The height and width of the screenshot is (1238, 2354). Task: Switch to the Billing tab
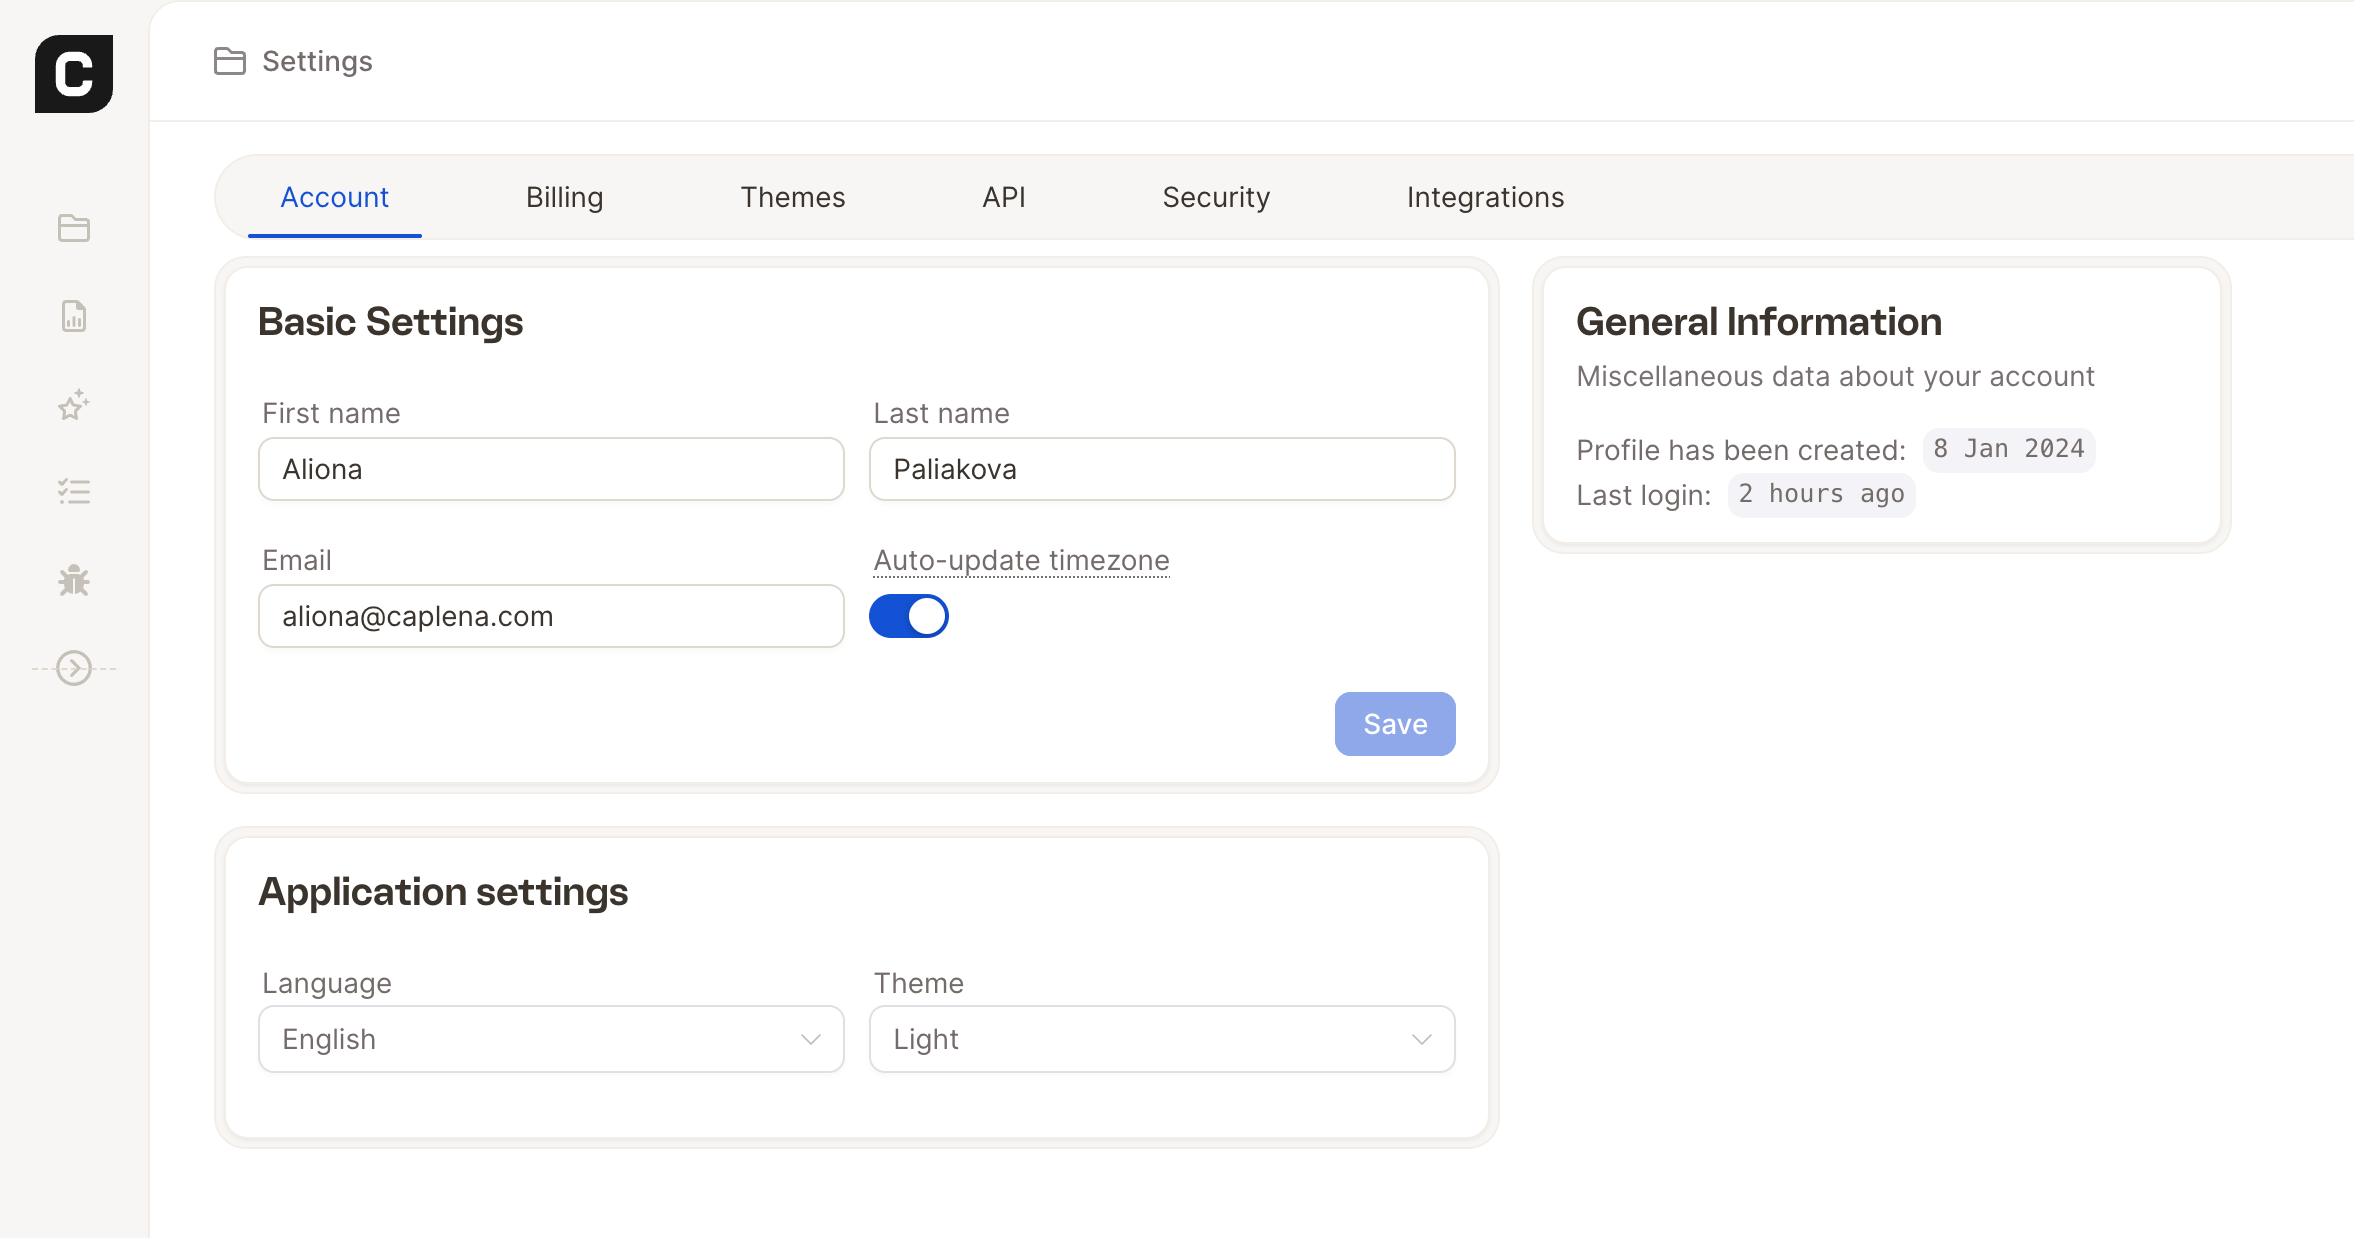[565, 197]
